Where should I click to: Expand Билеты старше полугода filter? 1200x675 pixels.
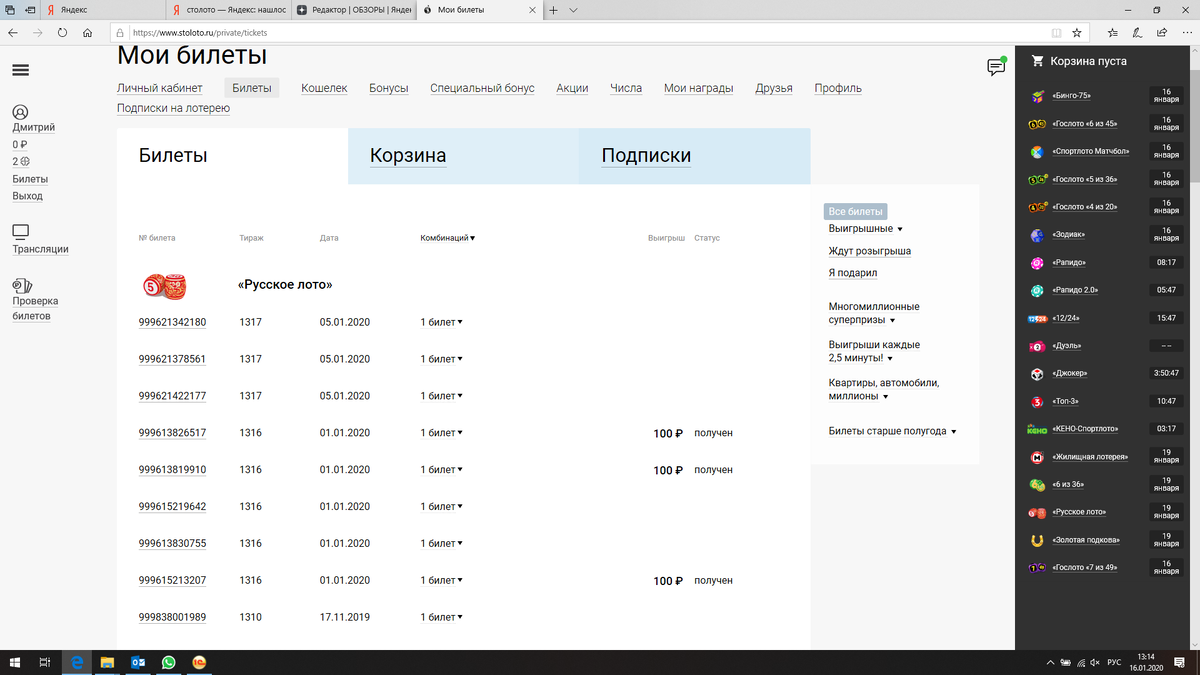tap(893, 431)
